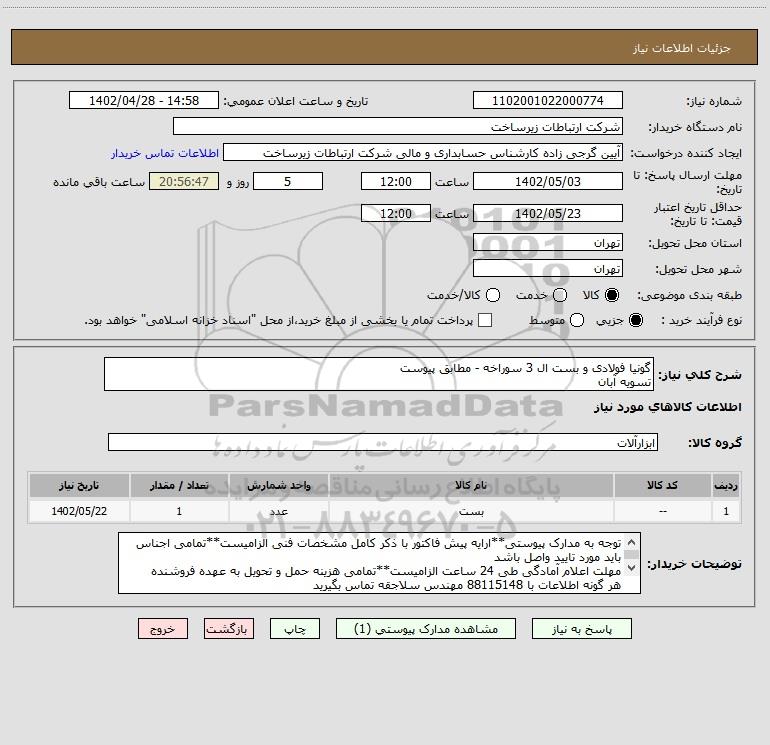Screen dimensions: 770x745
Task: Click the اطلاعات کالاهای مورد نیاز heading
Action: click(x=668, y=407)
